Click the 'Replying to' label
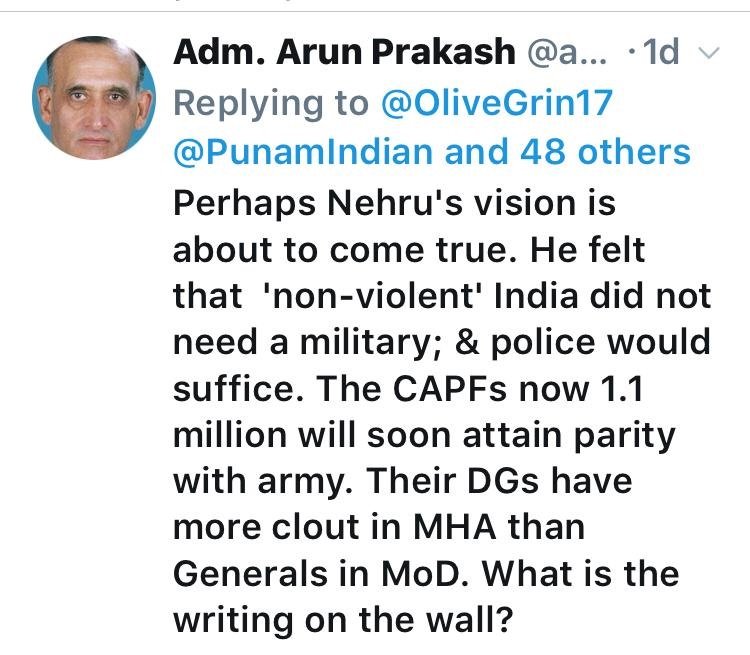This screenshot has height=655, width=750. click(271, 104)
